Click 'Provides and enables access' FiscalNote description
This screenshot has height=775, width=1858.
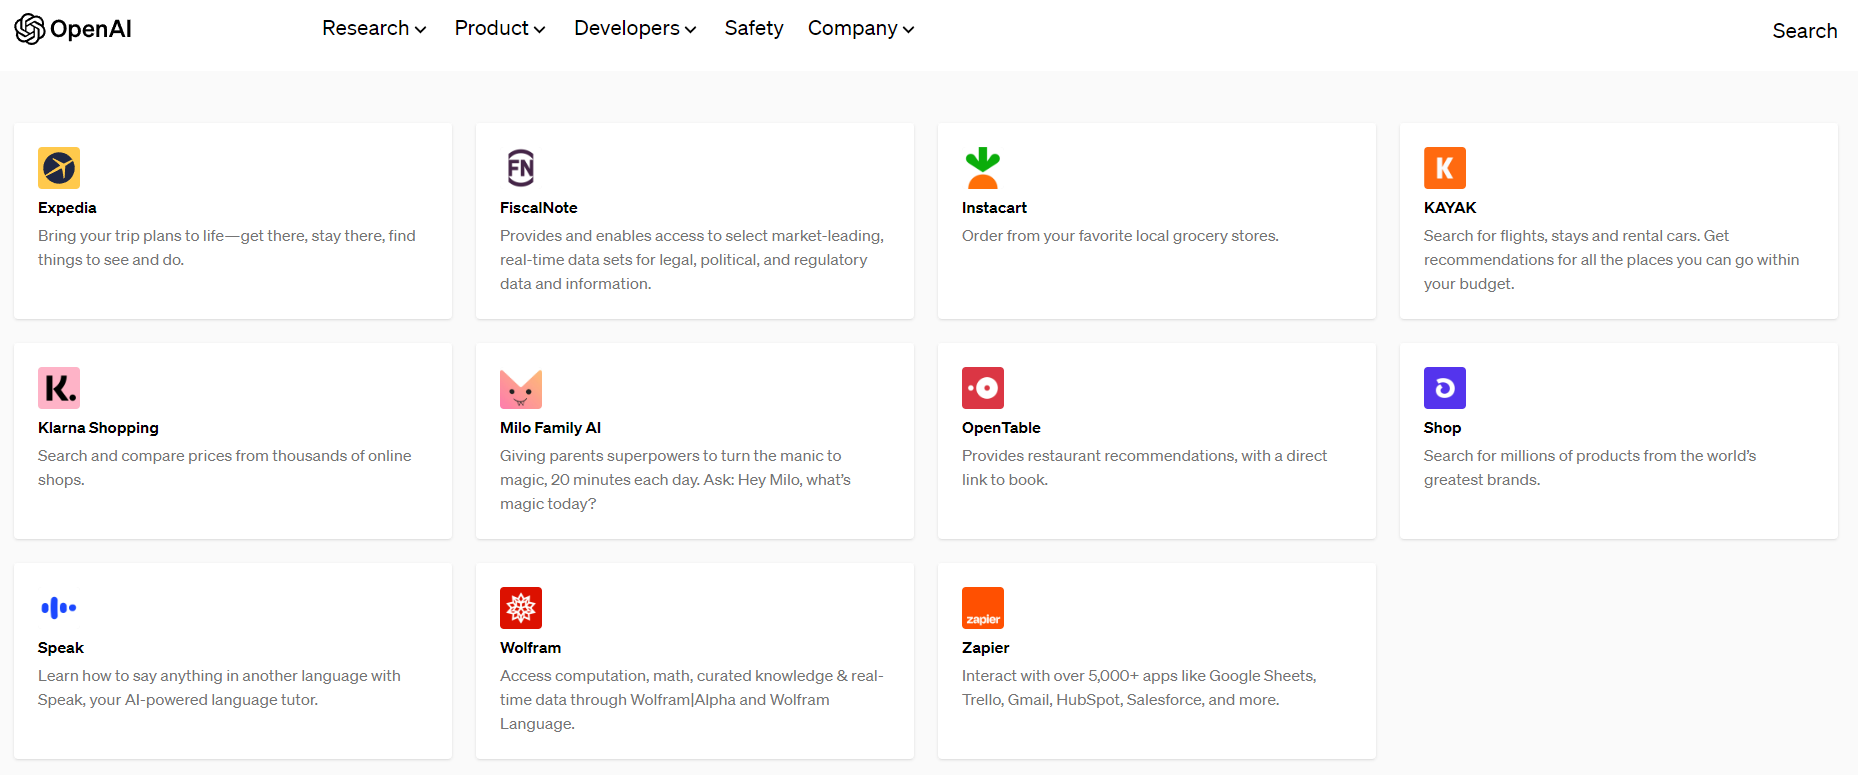(x=692, y=260)
